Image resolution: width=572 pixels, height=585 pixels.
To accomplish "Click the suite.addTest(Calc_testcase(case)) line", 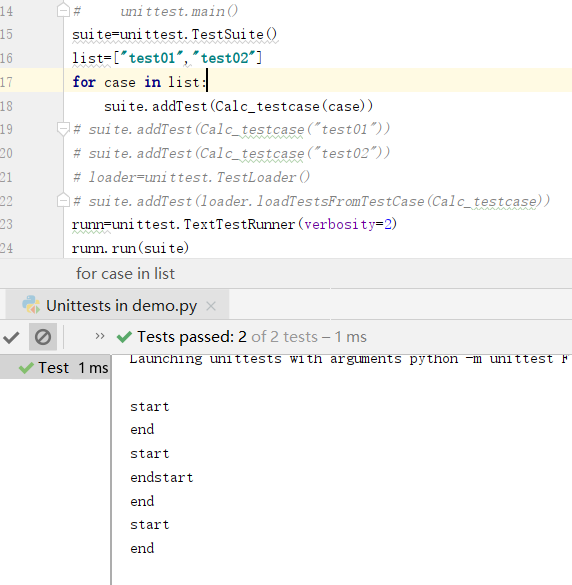I will click(x=238, y=106).
